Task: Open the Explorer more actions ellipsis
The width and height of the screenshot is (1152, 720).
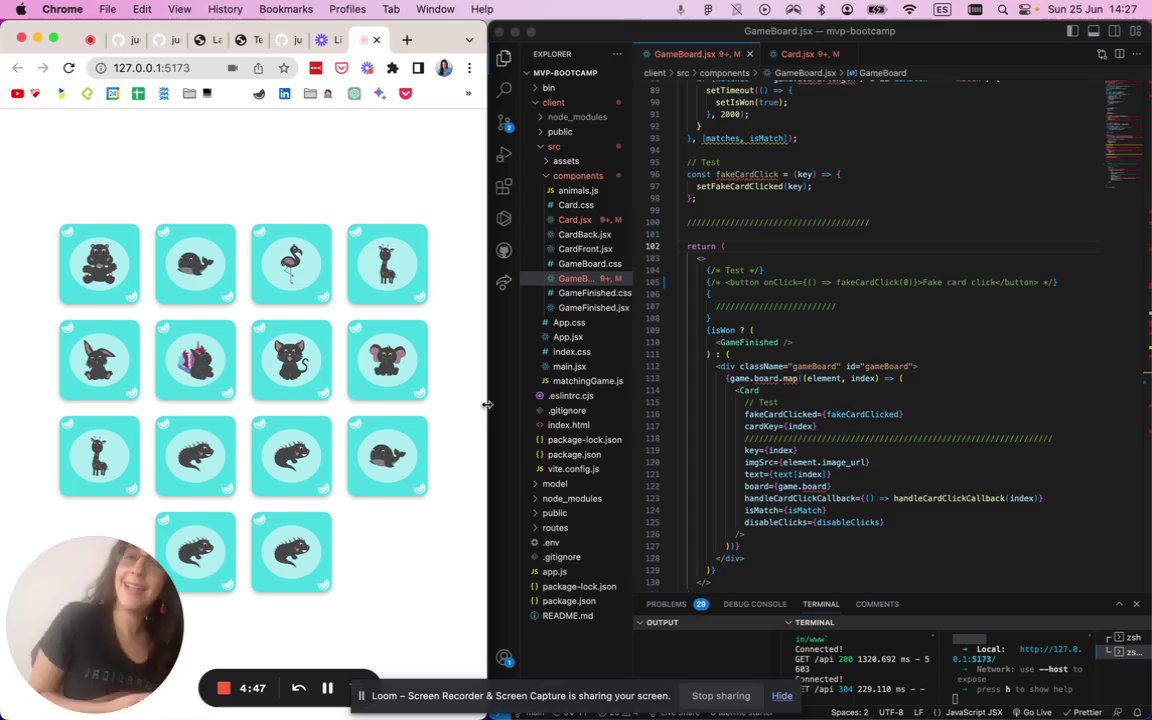Action: point(617,54)
